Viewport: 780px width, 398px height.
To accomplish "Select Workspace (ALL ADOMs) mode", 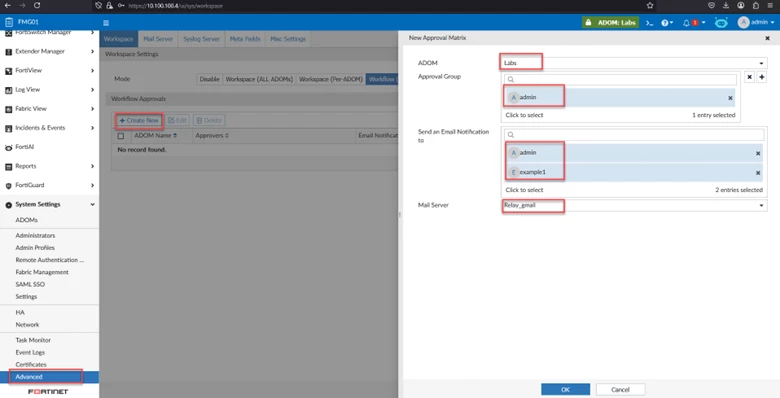I will coord(259,79).
